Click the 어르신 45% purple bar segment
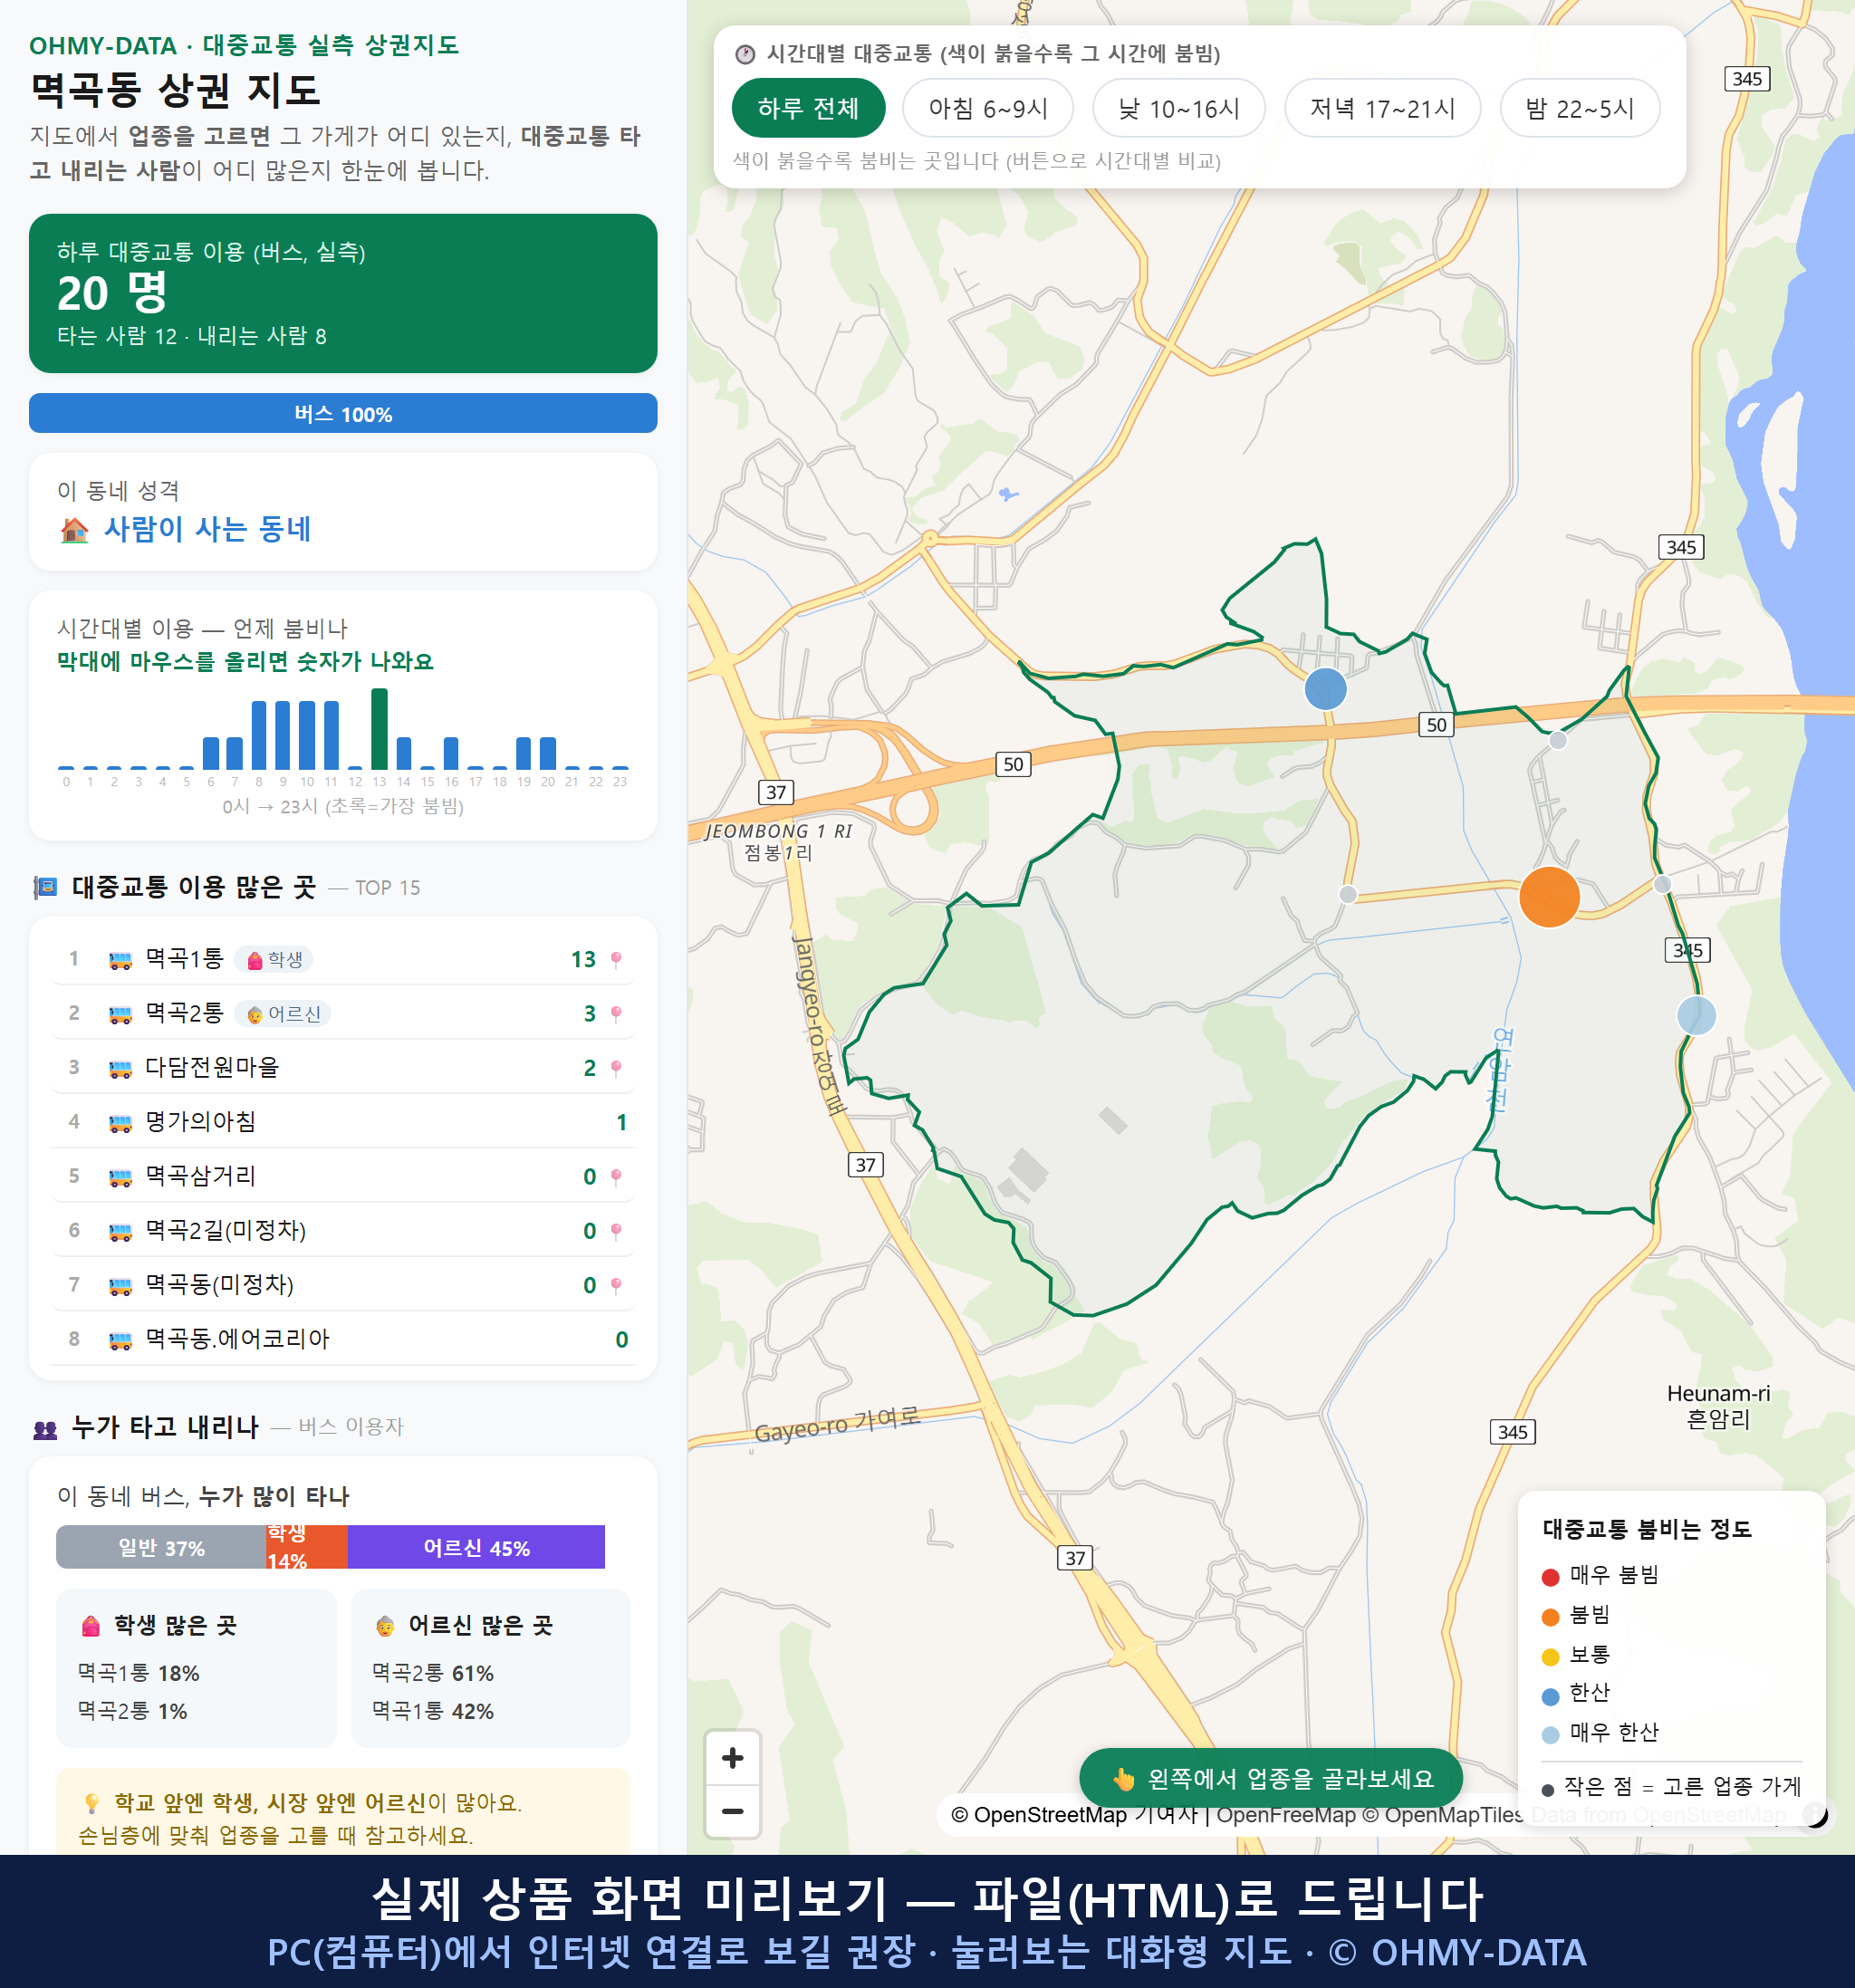This screenshot has height=1988, width=1855. click(x=476, y=1547)
